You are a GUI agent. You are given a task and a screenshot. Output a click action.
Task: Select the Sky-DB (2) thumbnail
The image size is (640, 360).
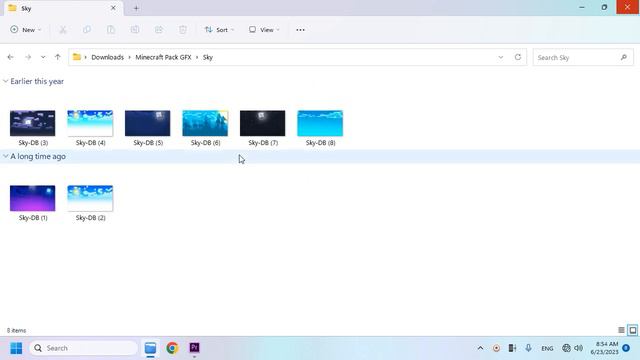coord(90,198)
